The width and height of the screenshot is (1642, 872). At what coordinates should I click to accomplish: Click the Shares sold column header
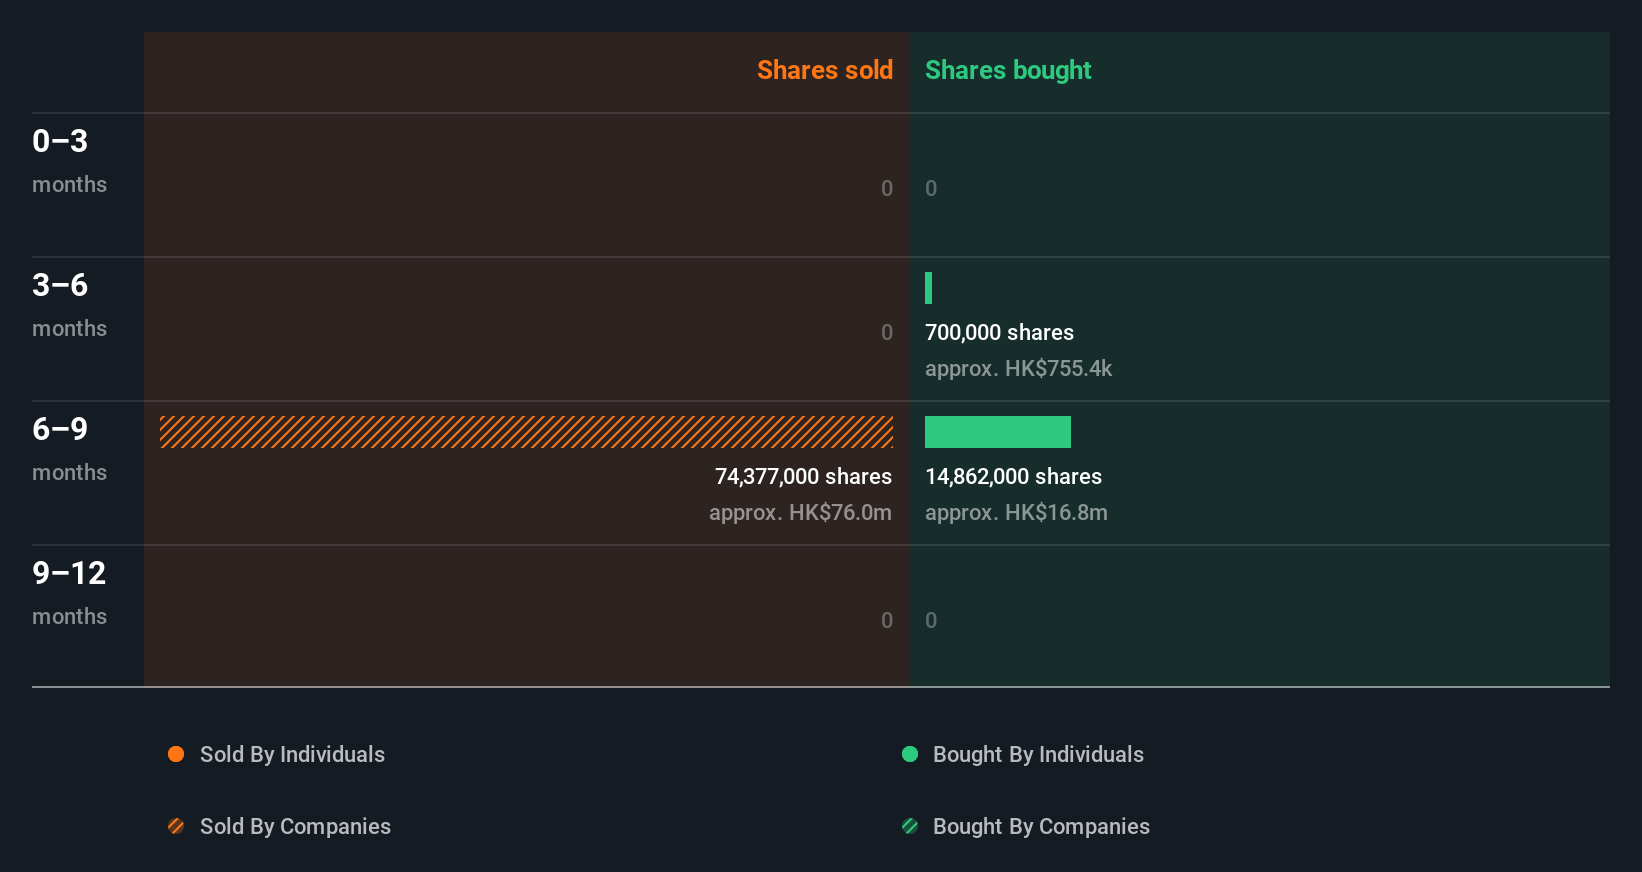coord(825,70)
